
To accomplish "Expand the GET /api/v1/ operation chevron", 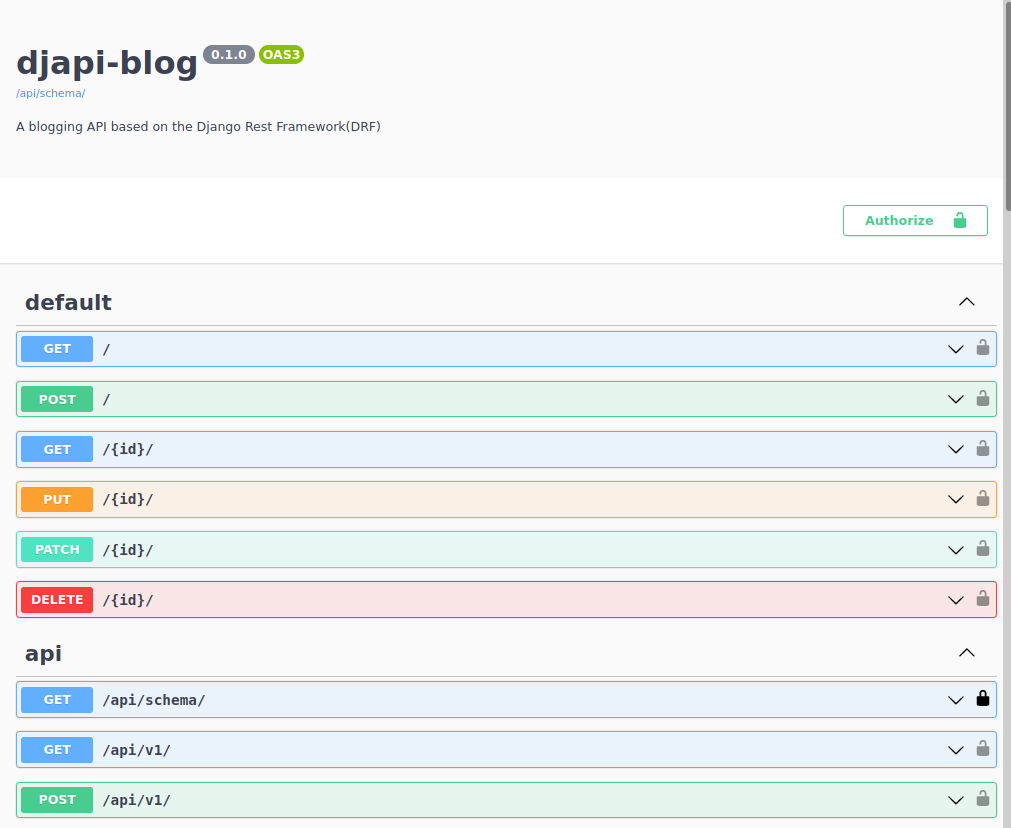I will (956, 750).
